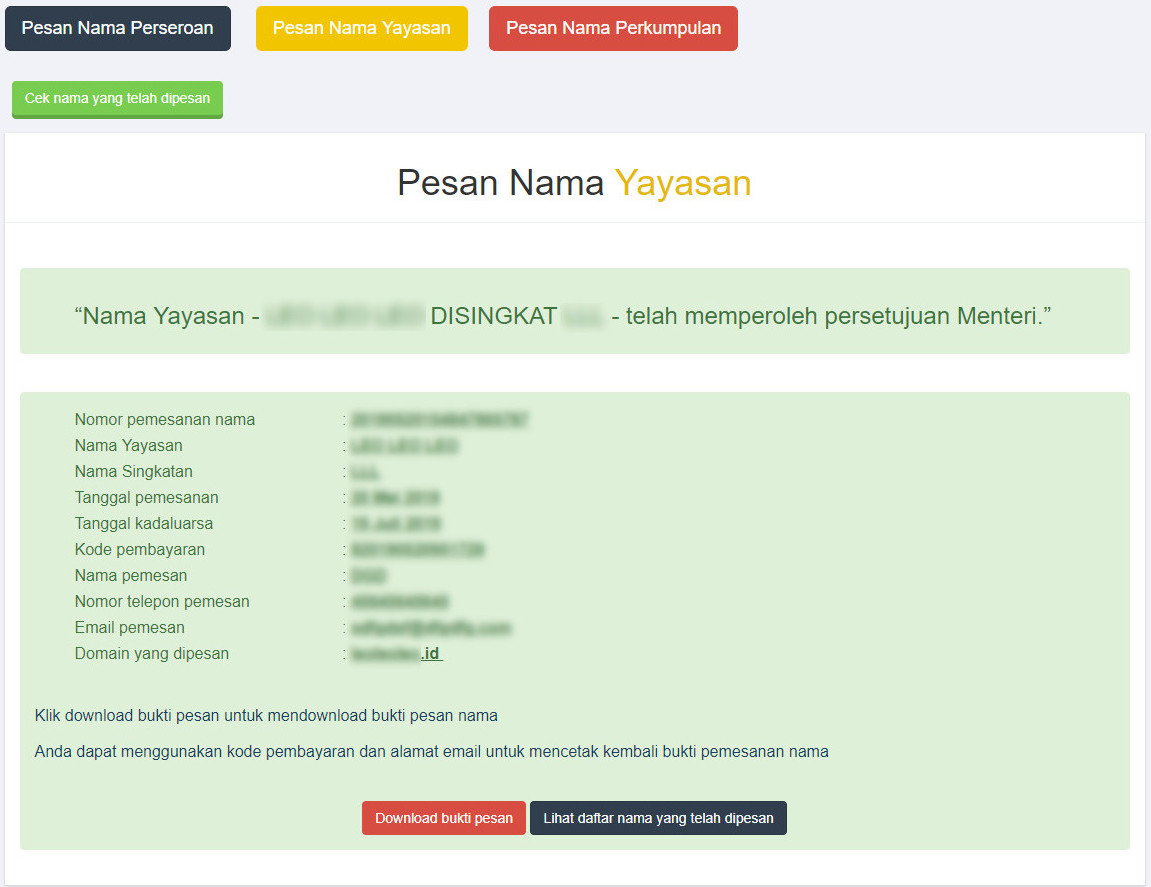
Task: Click the Menteri approval message banner
Action: (x=574, y=316)
